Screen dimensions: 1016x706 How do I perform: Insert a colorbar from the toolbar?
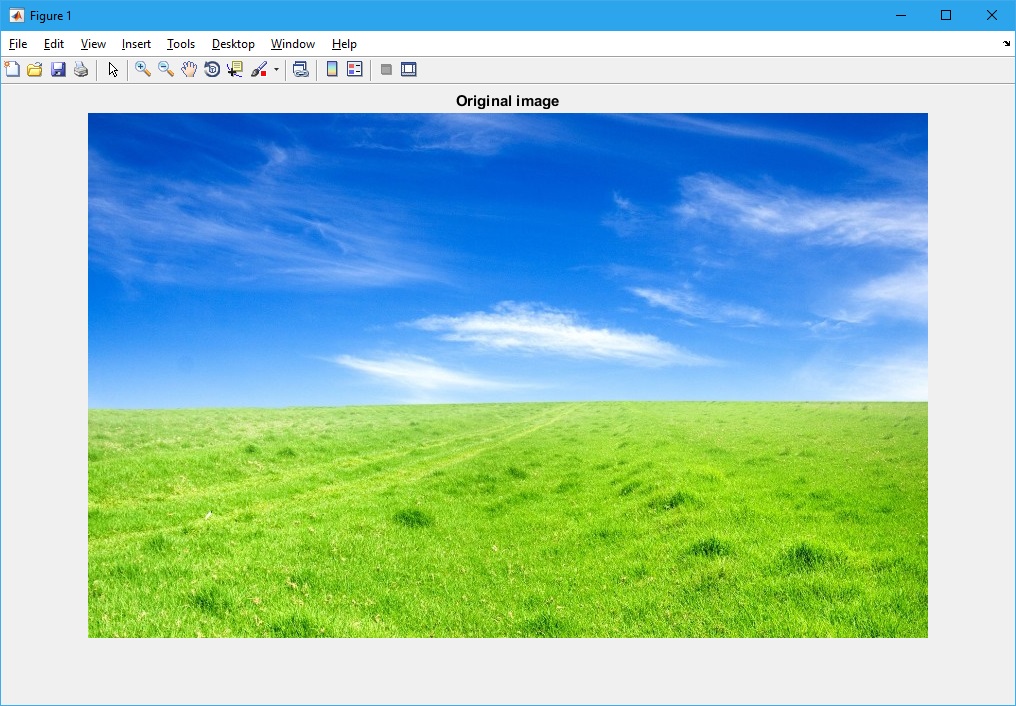pos(332,70)
